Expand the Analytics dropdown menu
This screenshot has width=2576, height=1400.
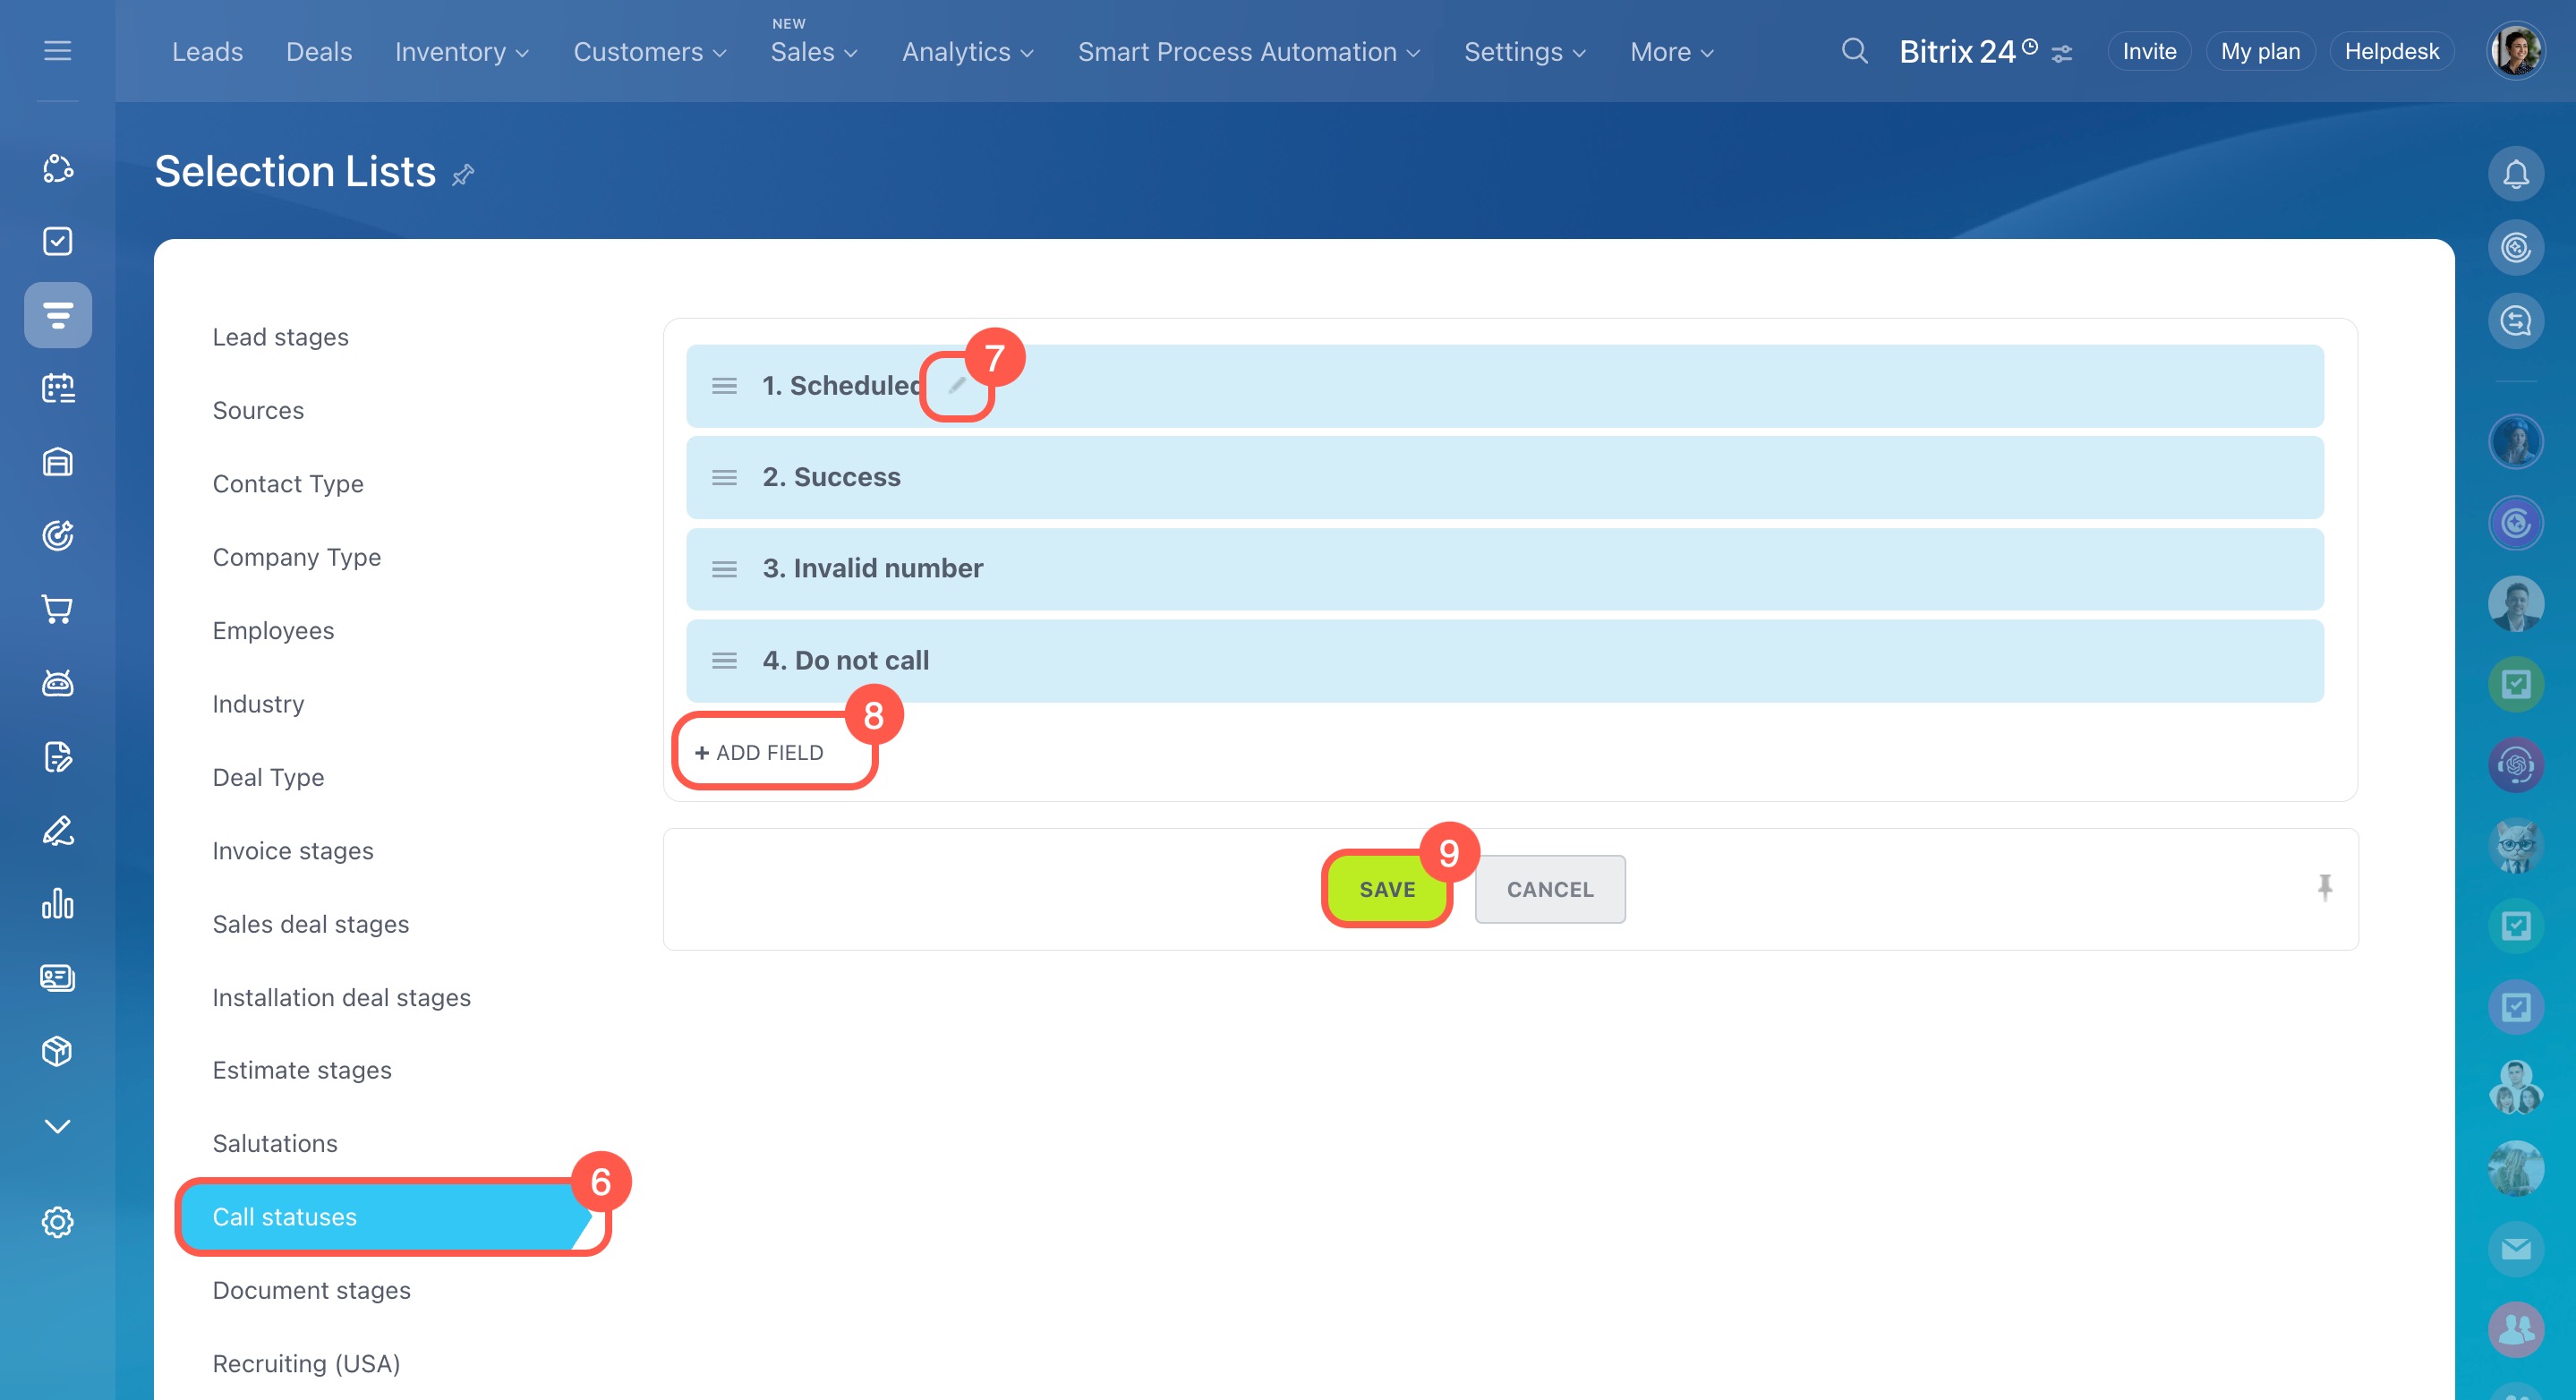[967, 52]
